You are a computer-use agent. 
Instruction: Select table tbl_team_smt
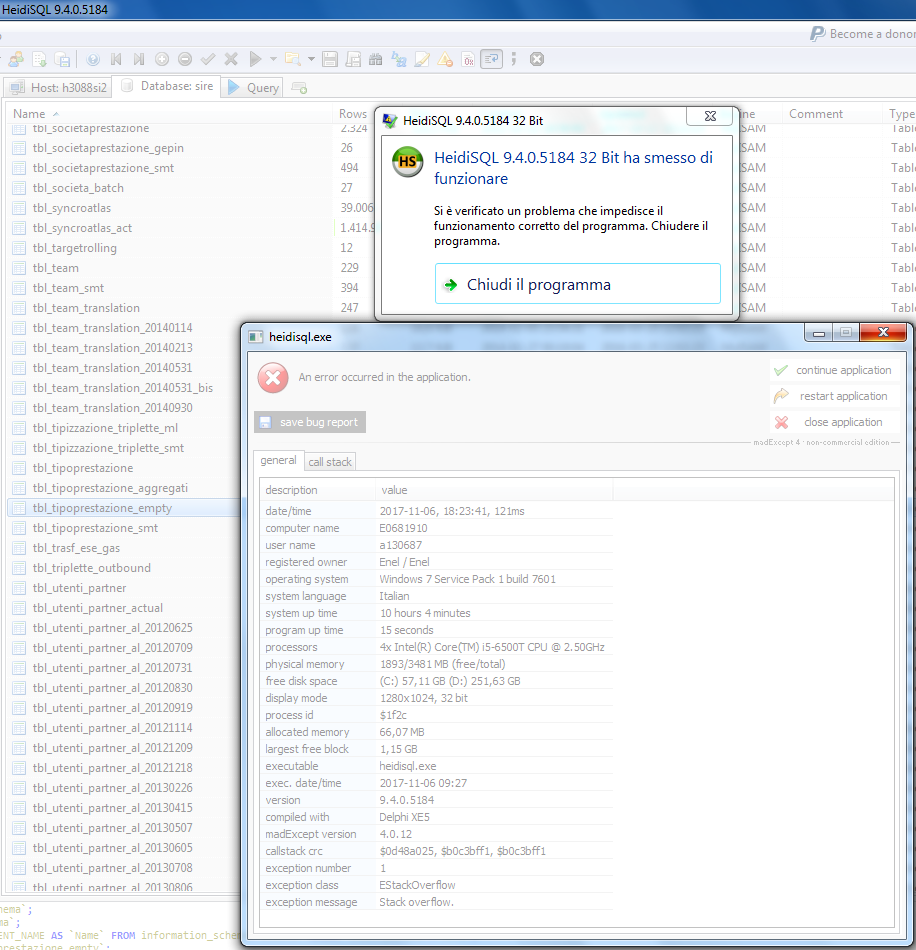point(68,288)
